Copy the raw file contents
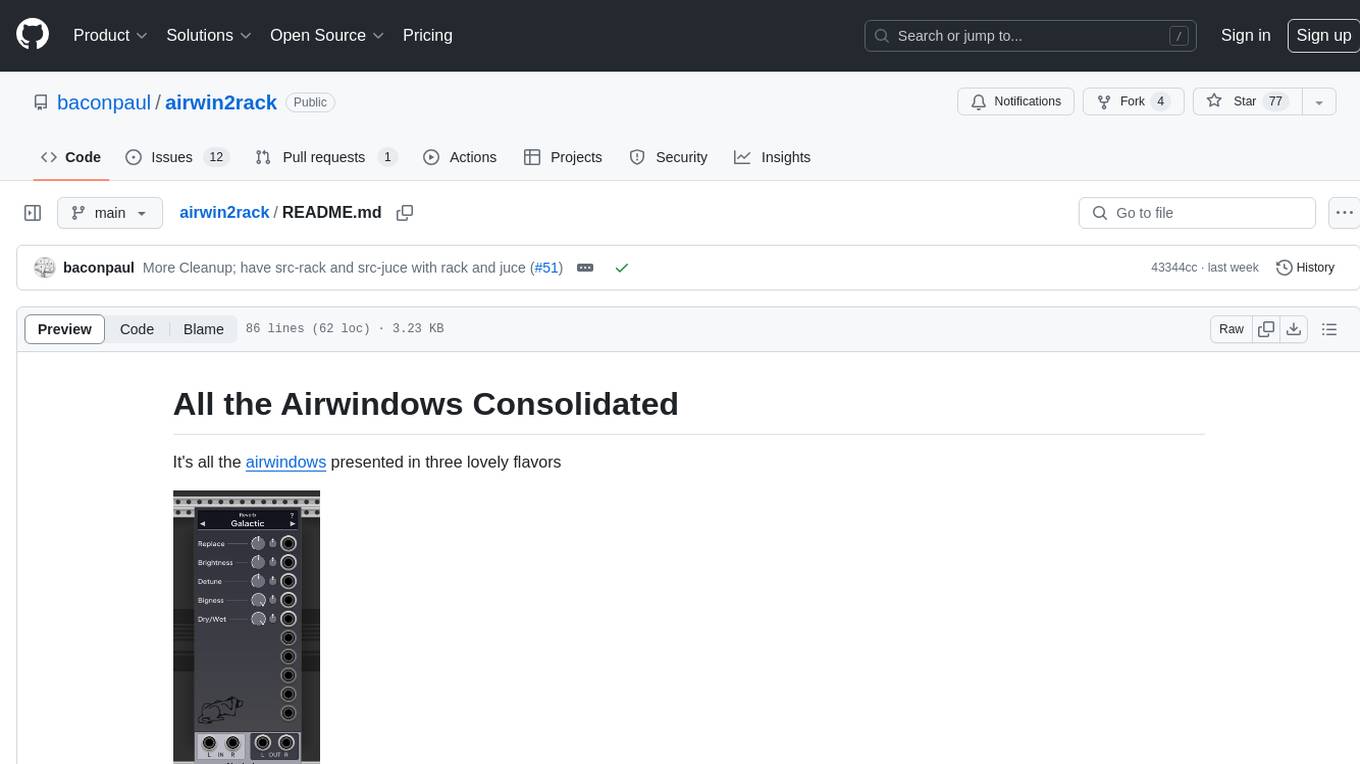Viewport: 1360px width, 764px height. (1266, 329)
